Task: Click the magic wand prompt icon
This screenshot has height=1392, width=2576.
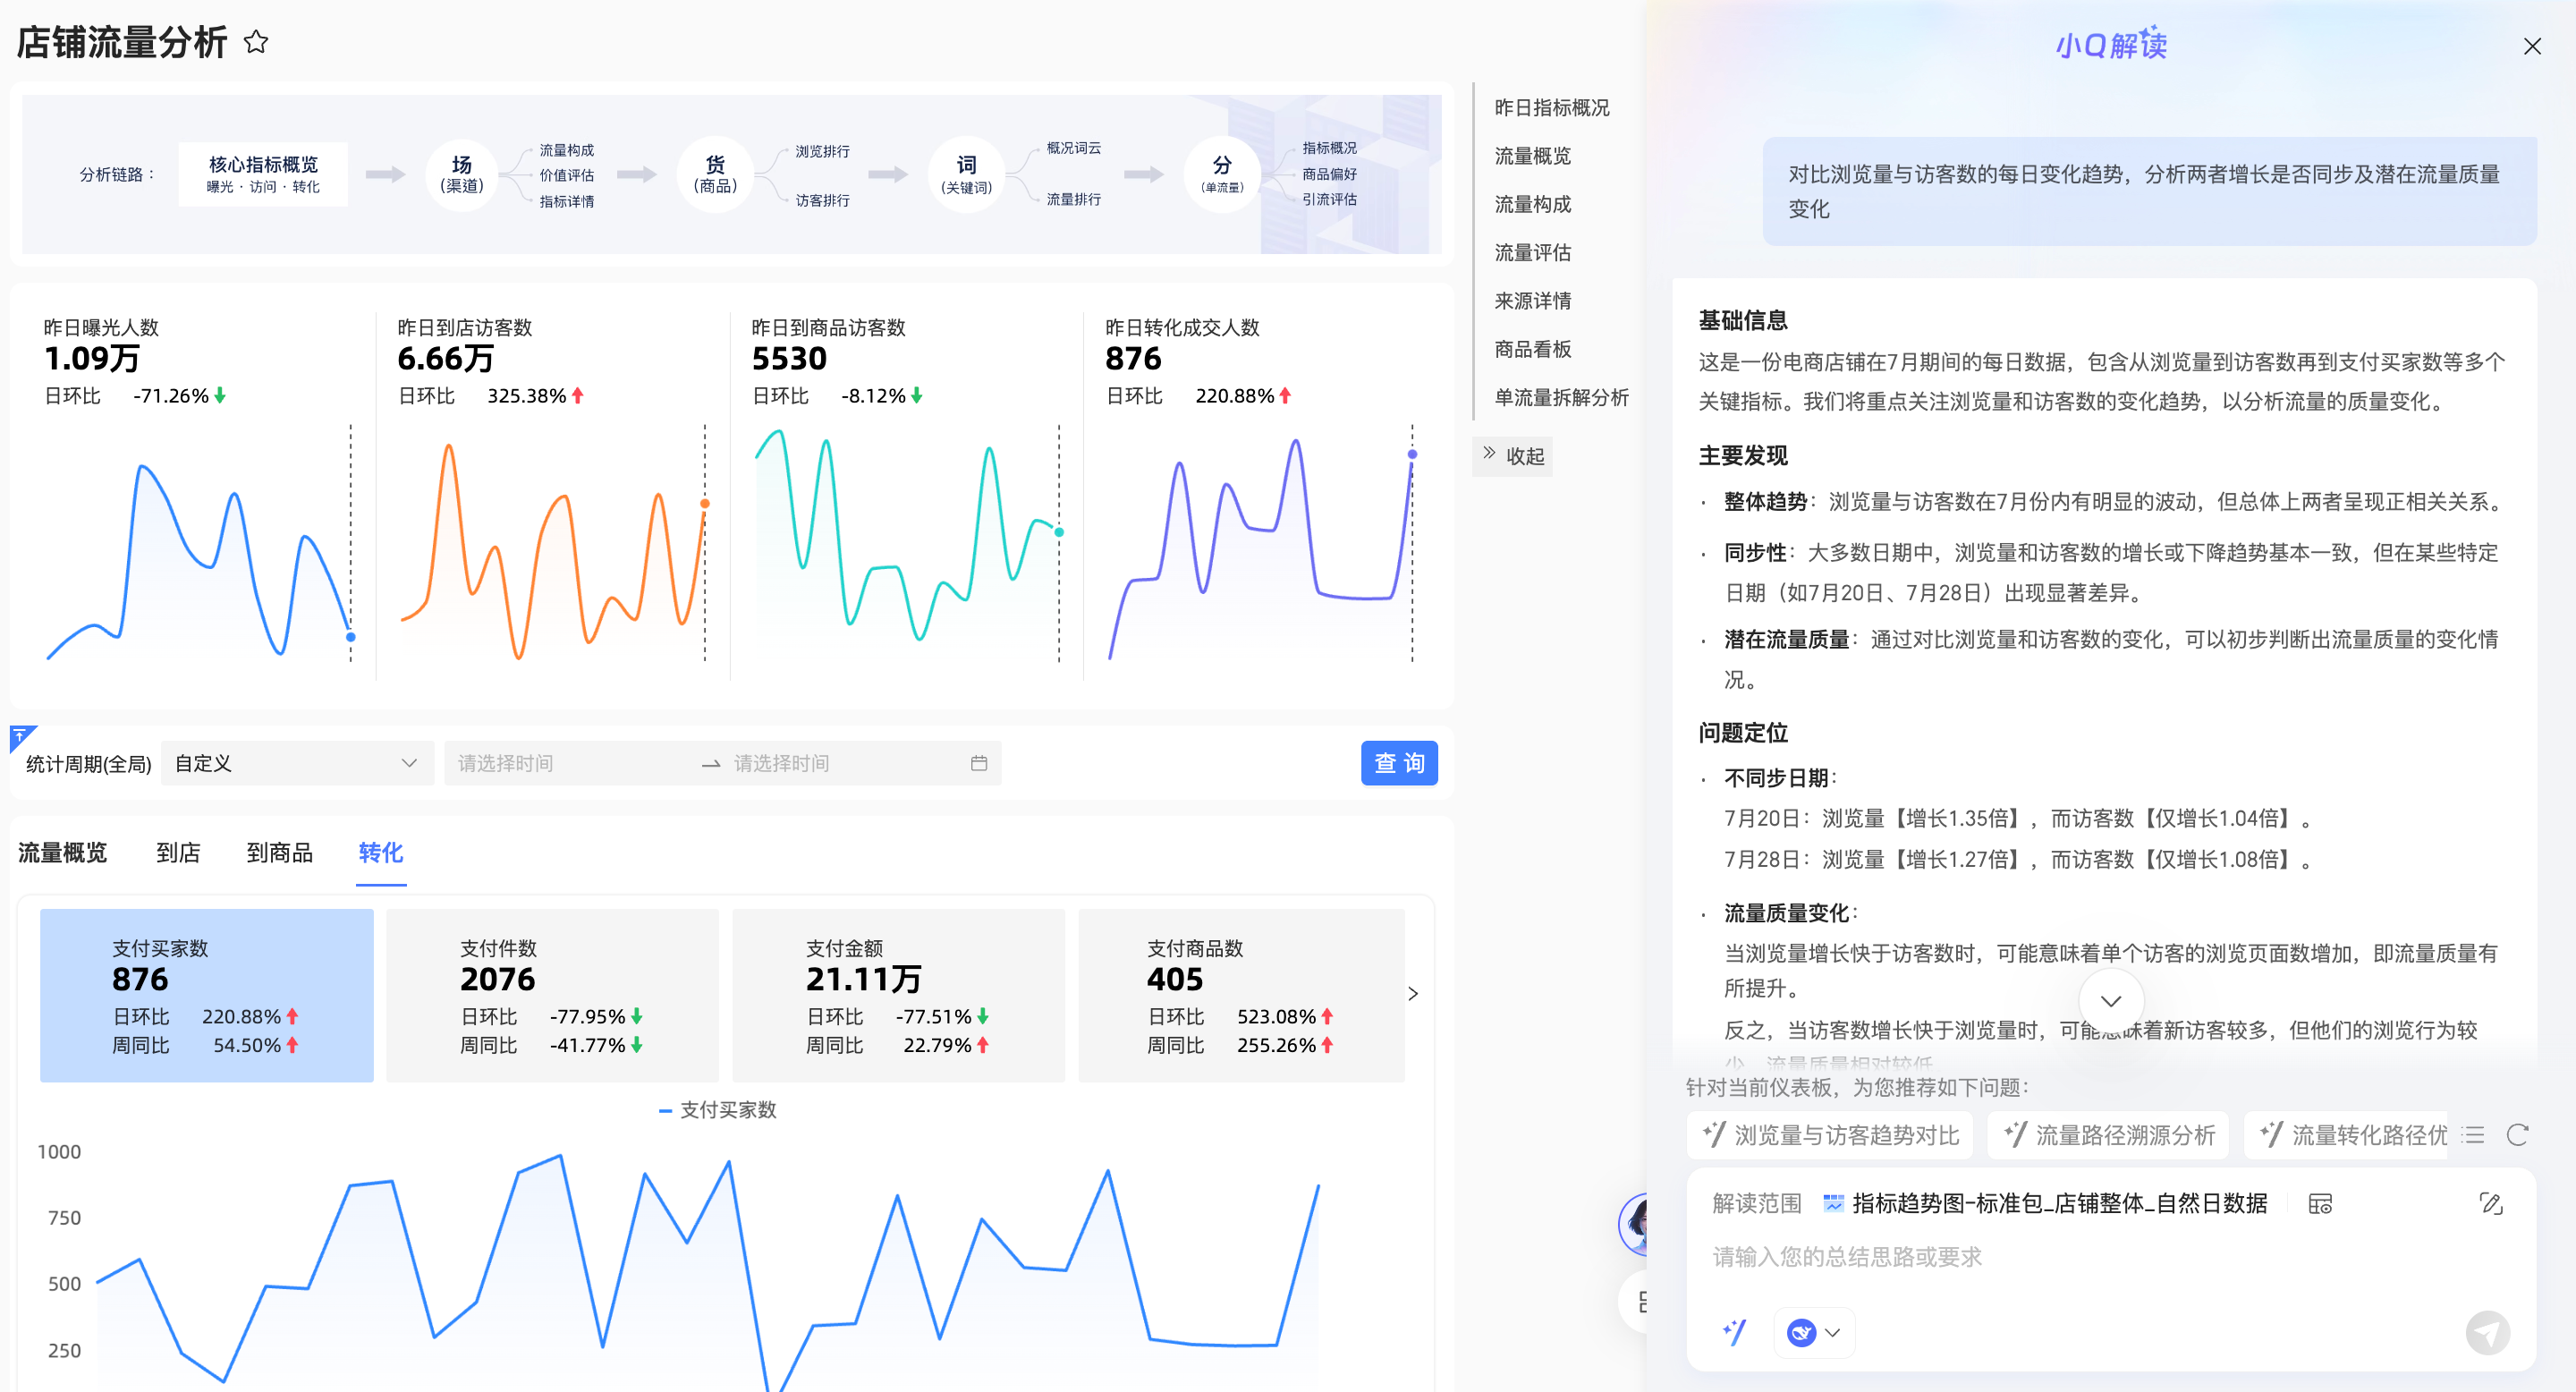Action: tap(1735, 1331)
